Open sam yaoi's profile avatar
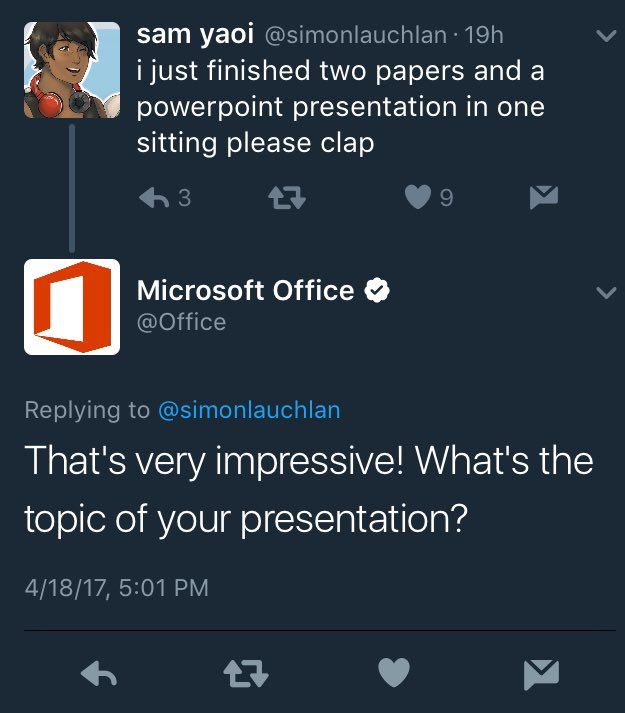The image size is (625, 713). (72, 70)
